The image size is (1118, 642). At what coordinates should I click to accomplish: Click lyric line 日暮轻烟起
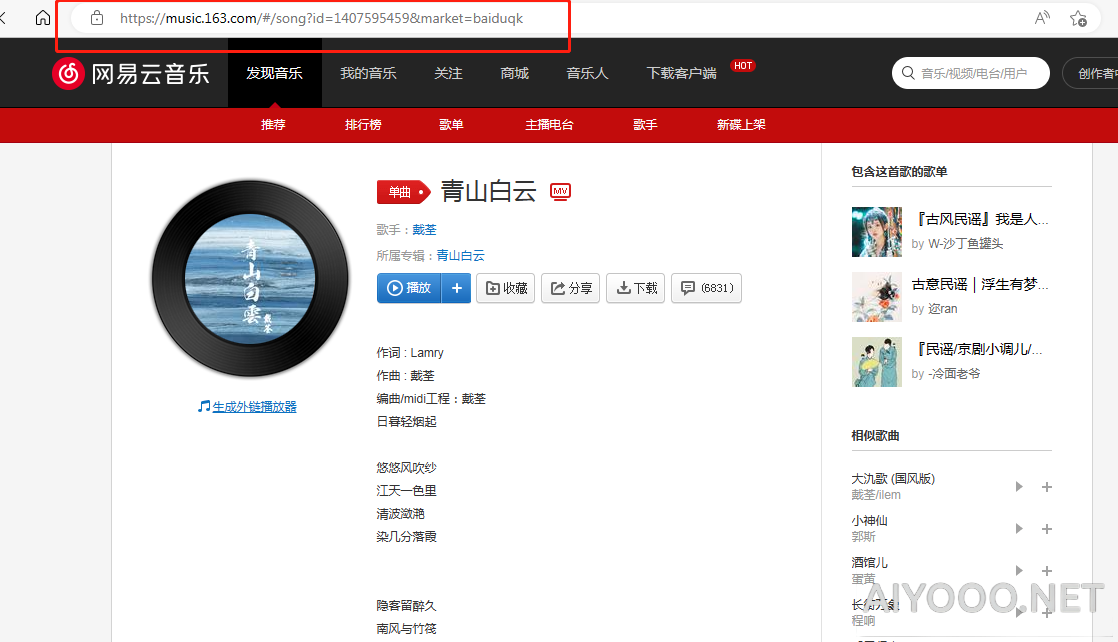tap(406, 422)
